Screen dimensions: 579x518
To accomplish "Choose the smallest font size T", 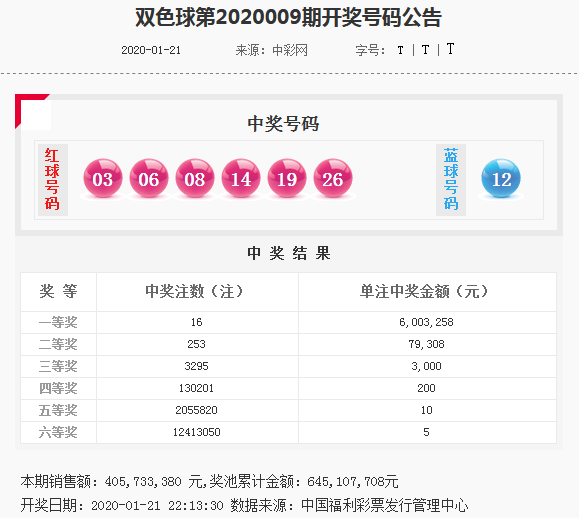I will click(400, 50).
